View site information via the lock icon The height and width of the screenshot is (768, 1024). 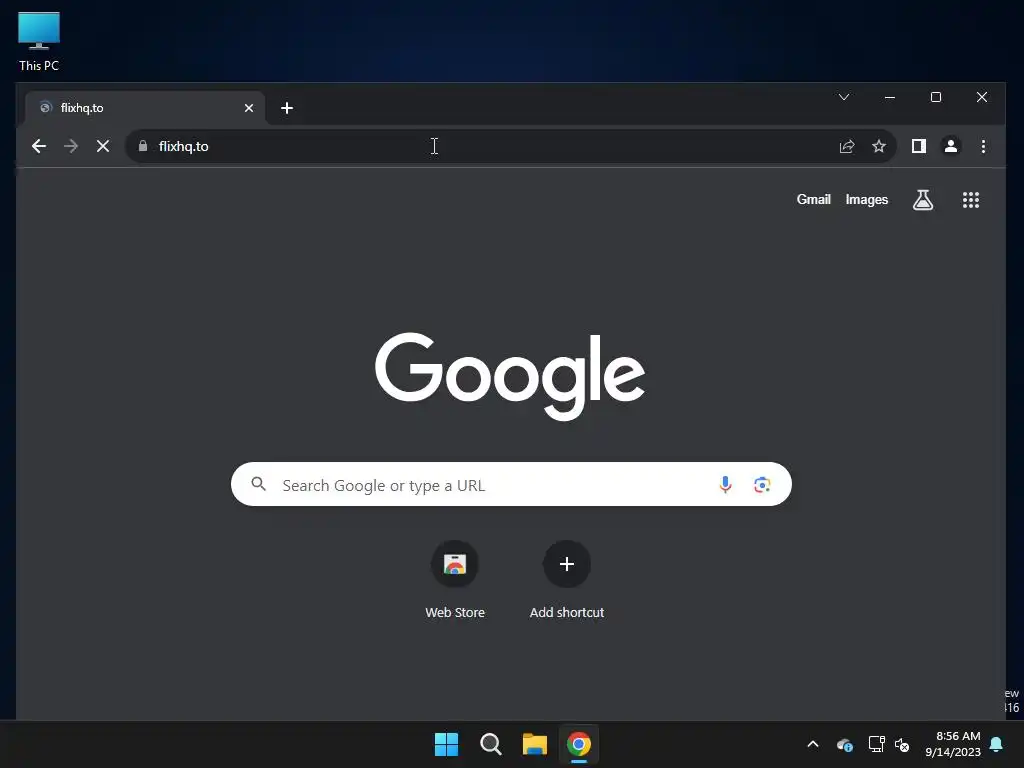(x=142, y=146)
